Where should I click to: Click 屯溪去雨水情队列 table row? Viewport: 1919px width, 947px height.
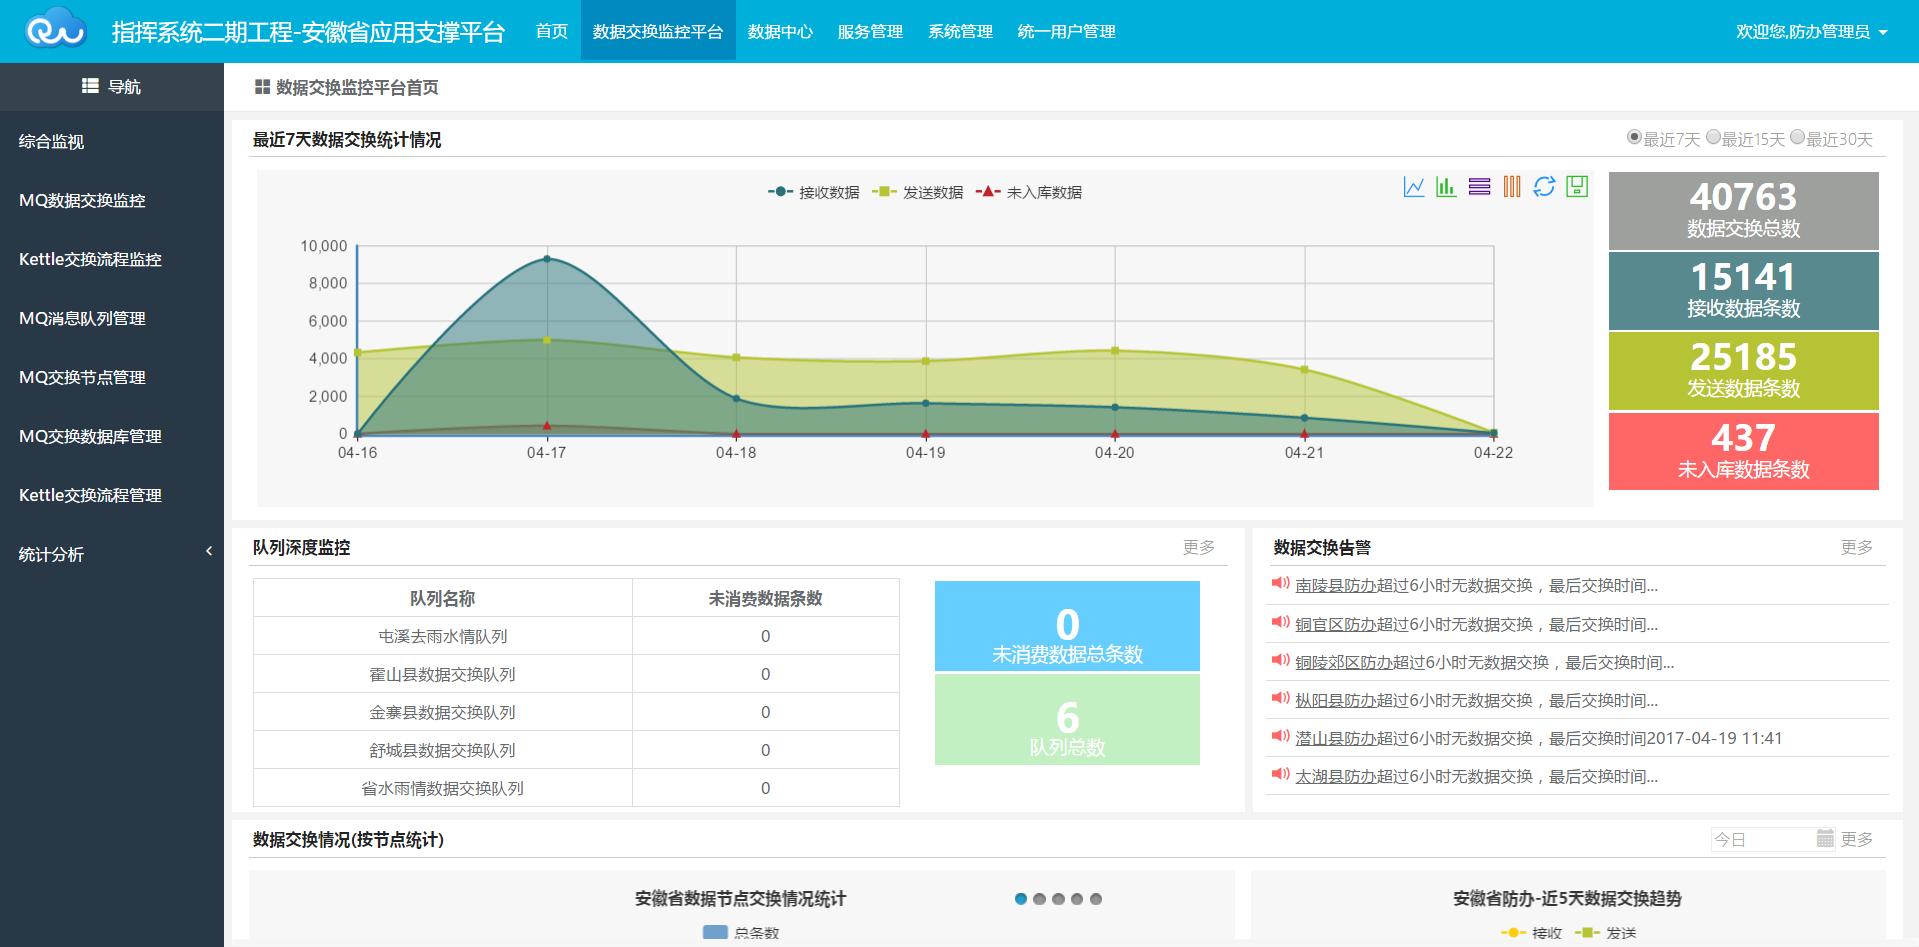576,636
